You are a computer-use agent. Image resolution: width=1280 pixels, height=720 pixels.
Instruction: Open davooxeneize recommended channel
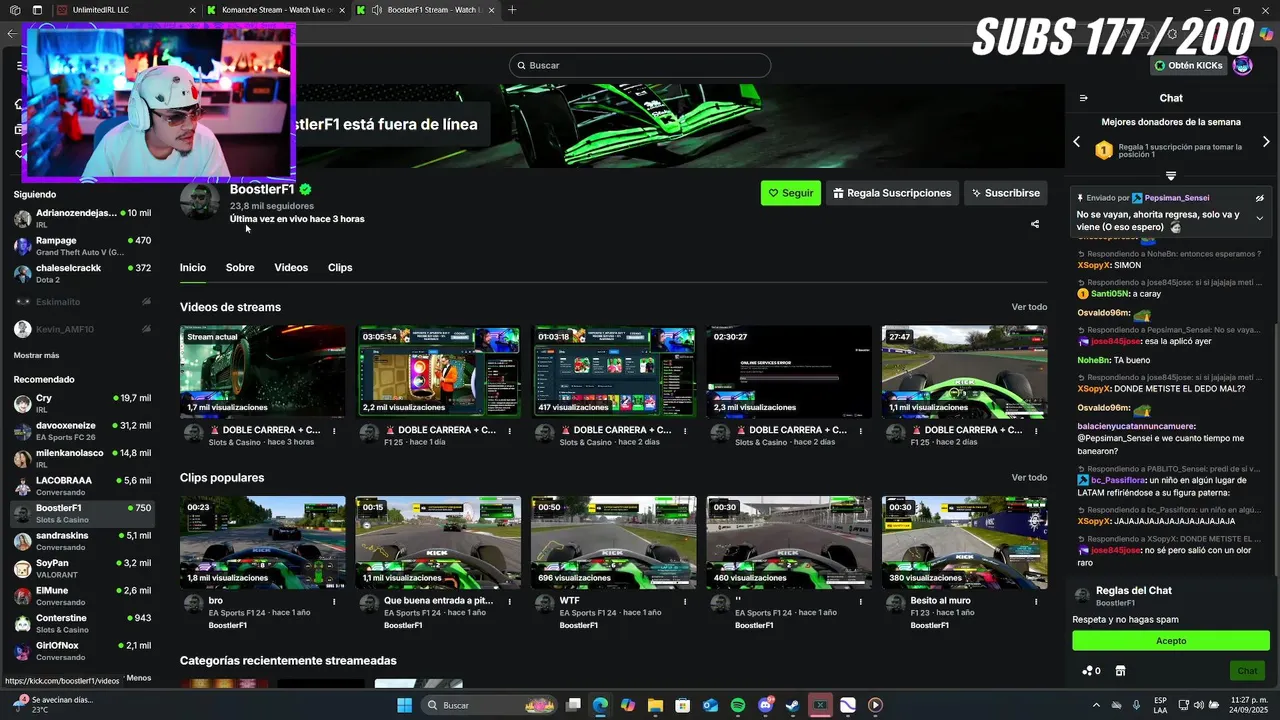82,430
